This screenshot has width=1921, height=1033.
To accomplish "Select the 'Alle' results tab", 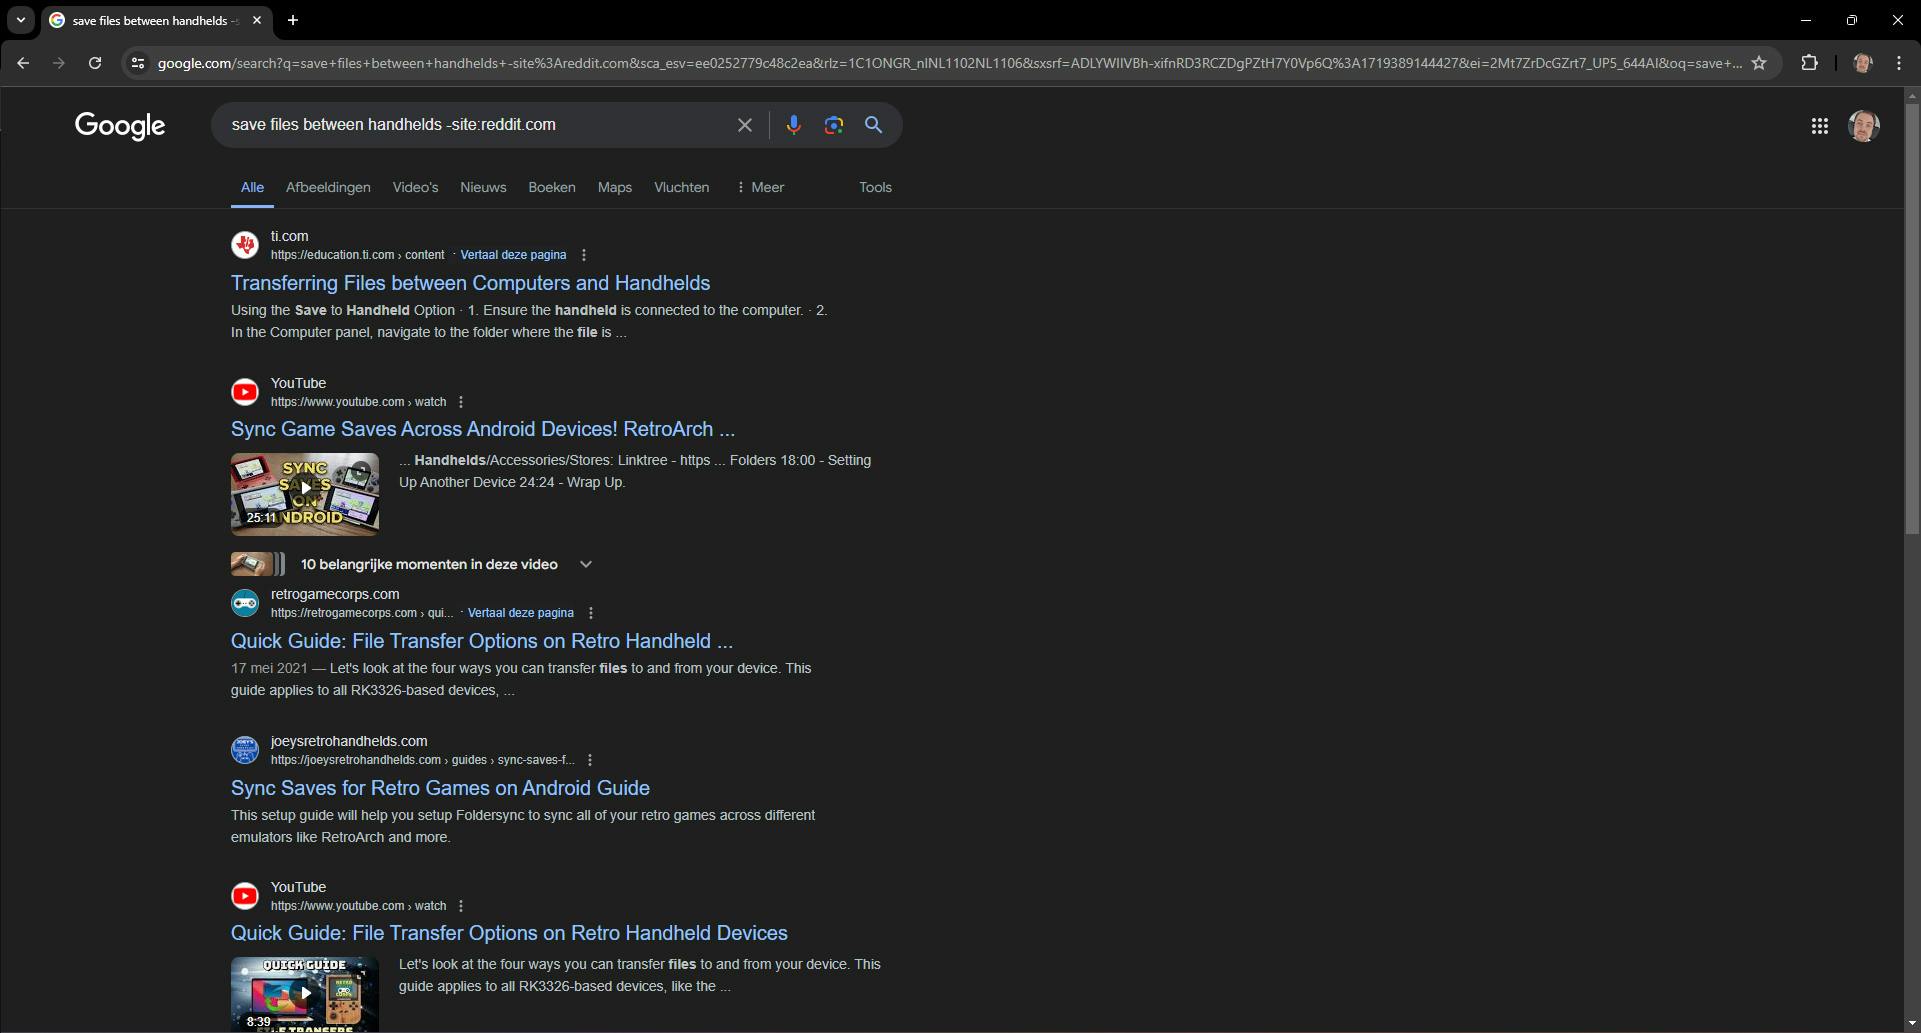I will (252, 187).
